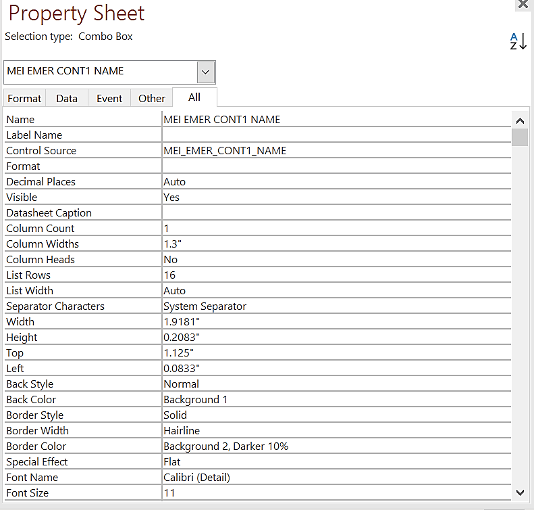Screen dimensions: 534x510
Task: Switch to the Format tab
Action: click(x=24, y=98)
